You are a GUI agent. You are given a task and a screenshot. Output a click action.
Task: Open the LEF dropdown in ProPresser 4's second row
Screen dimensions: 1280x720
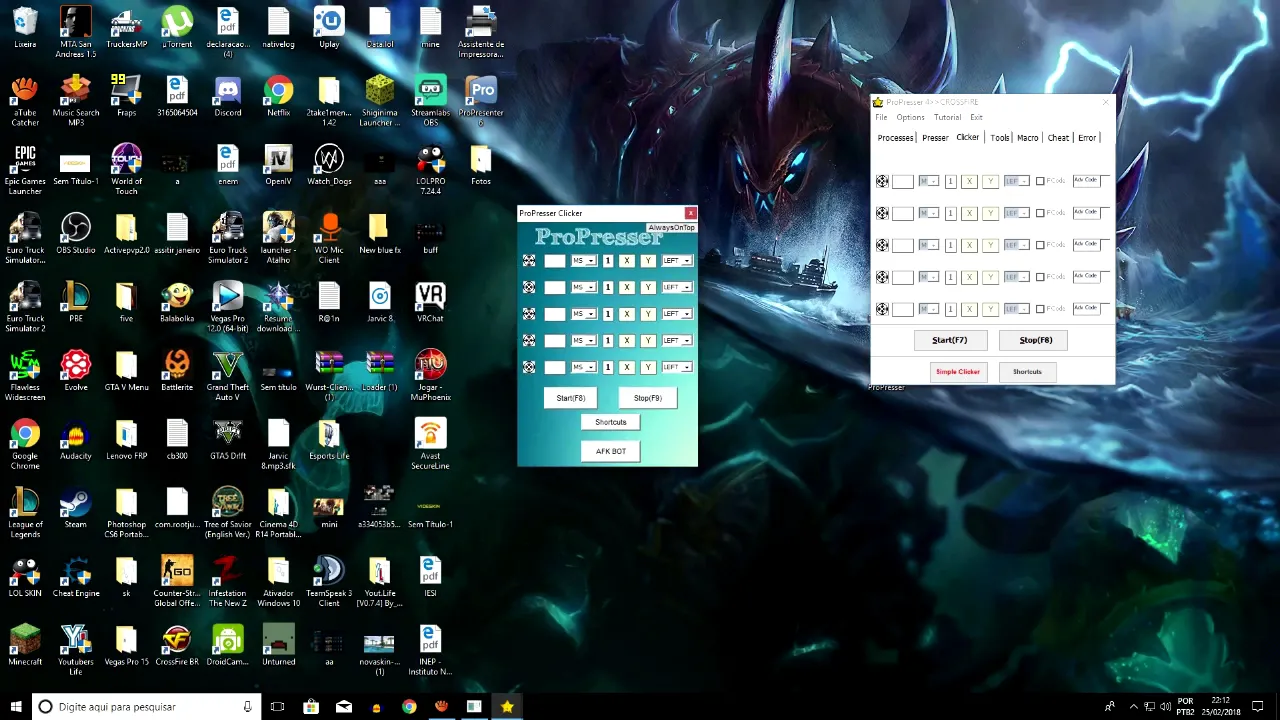pos(1017,213)
